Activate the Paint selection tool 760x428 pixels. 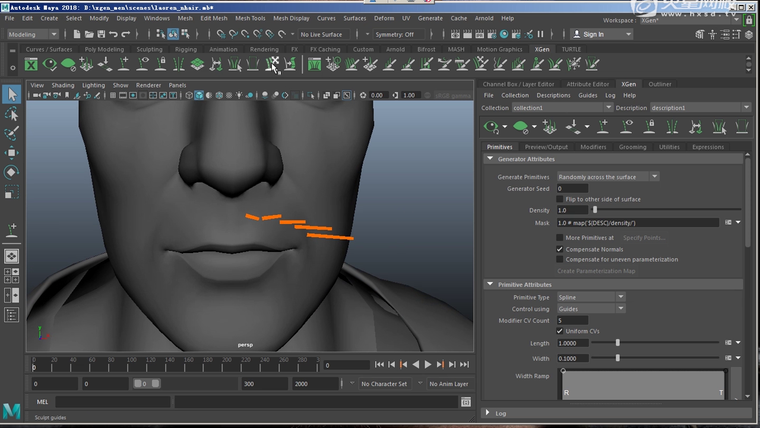point(11,132)
